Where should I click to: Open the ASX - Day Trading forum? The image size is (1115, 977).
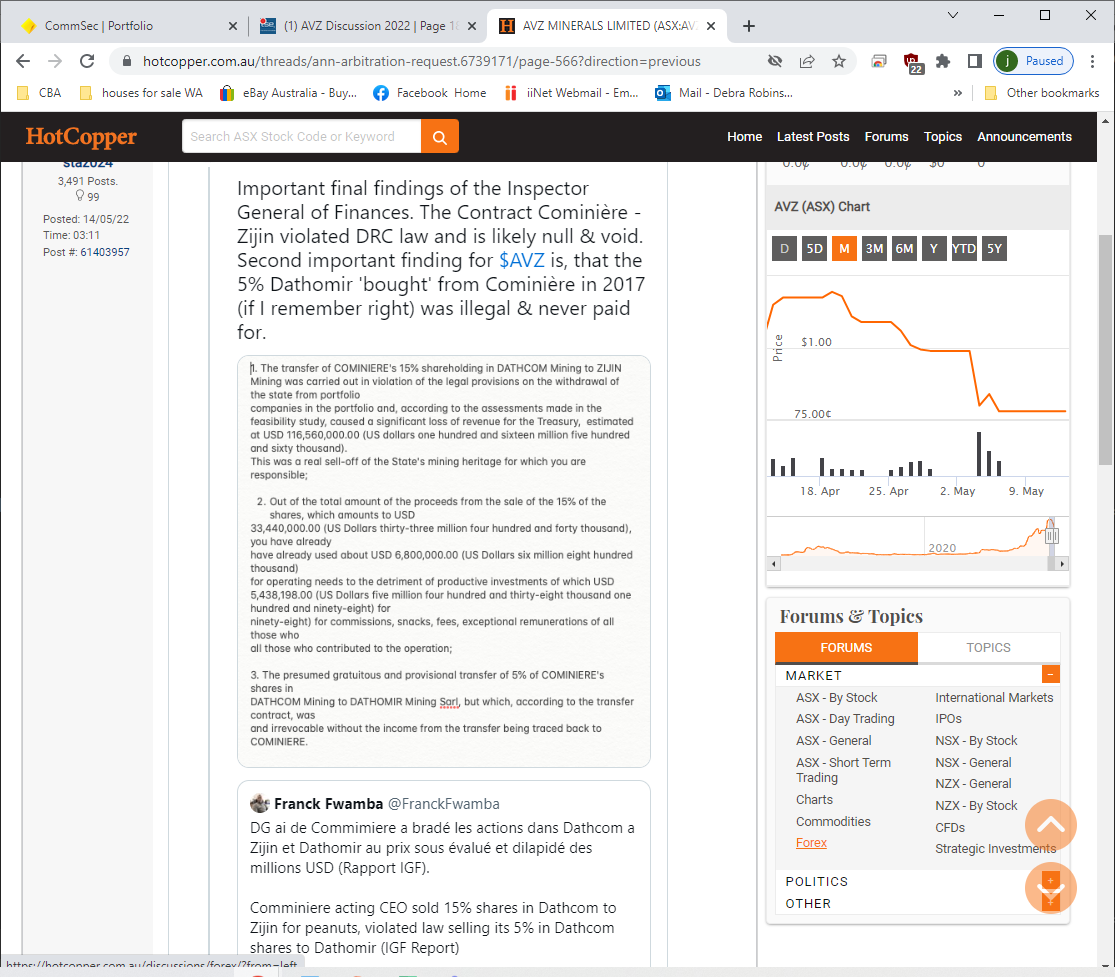[845, 719]
